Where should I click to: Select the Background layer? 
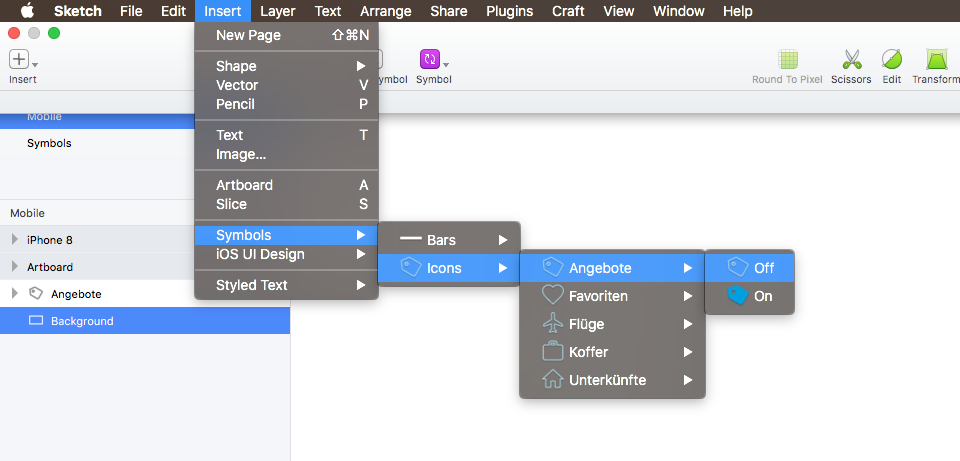tap(145, 321)
